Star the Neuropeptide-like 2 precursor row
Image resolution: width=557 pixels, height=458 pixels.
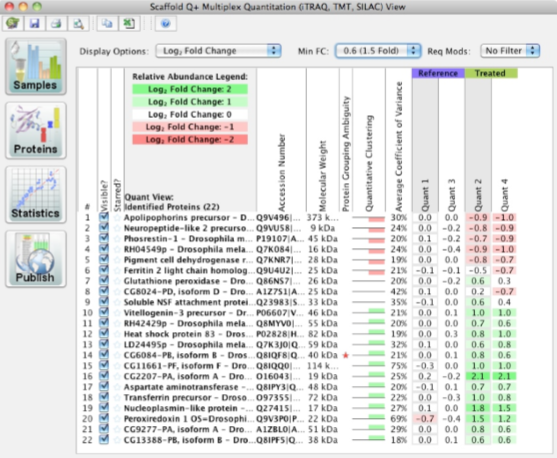(x=117, y=228)
